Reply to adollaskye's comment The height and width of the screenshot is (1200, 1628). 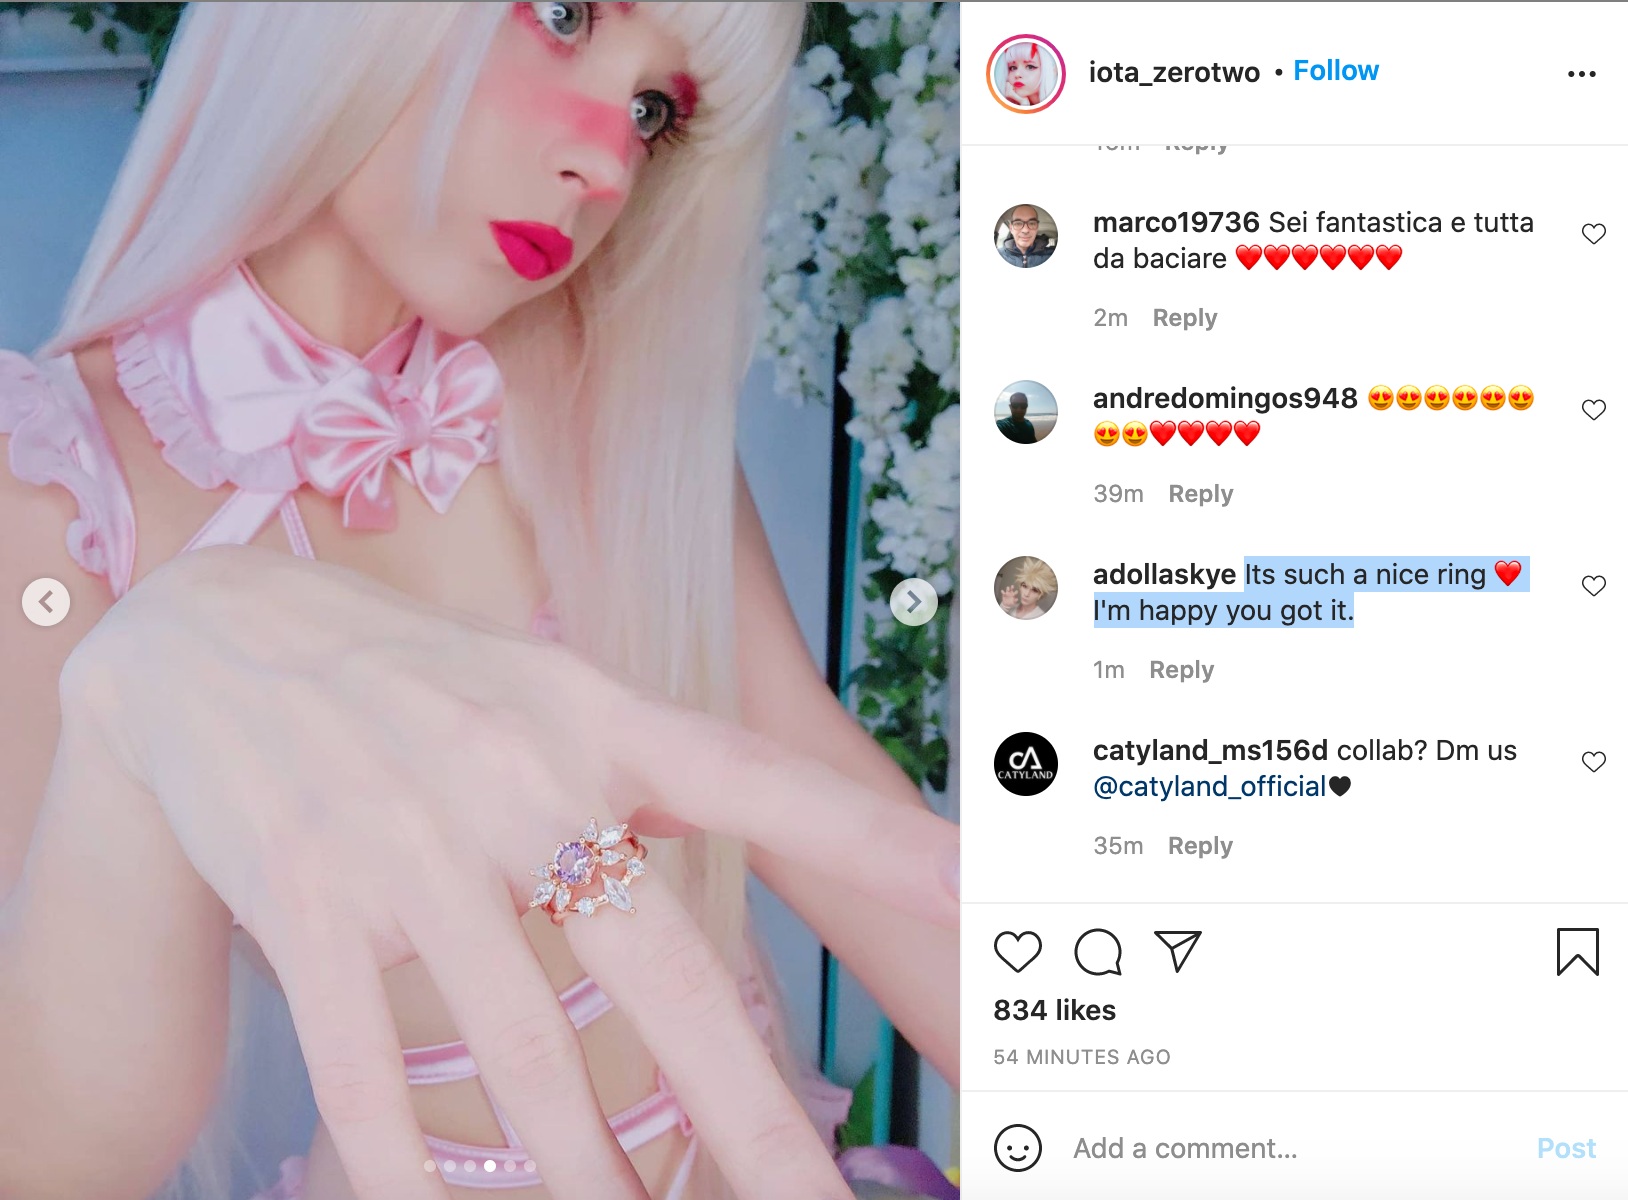[x=1181, y=670]
